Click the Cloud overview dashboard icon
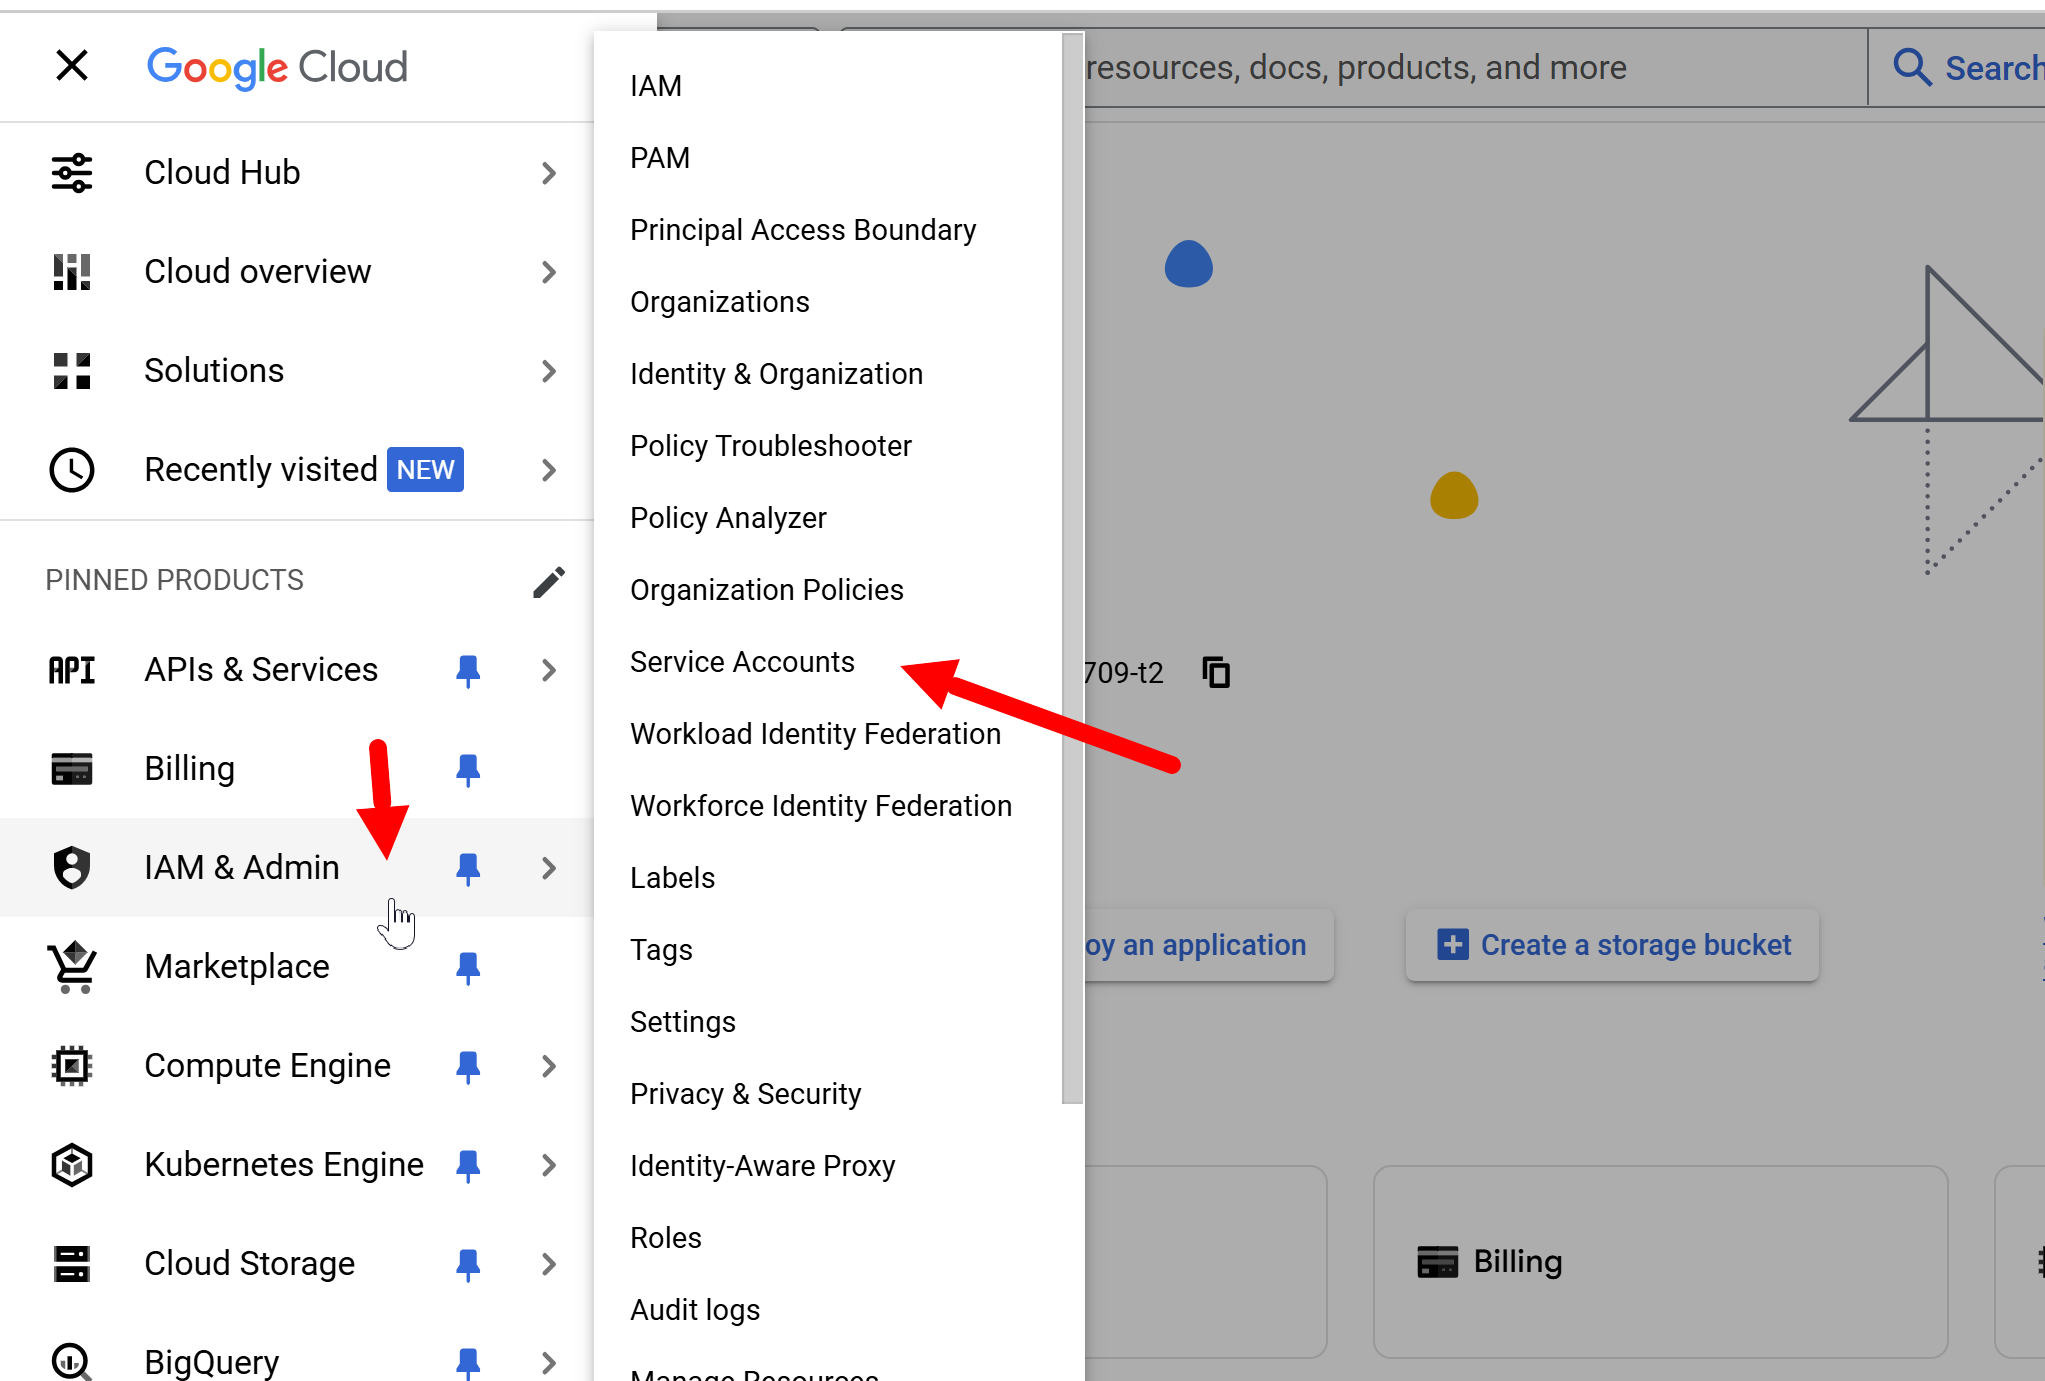This screenshot has height=1381, width=2045. [72, 272]
